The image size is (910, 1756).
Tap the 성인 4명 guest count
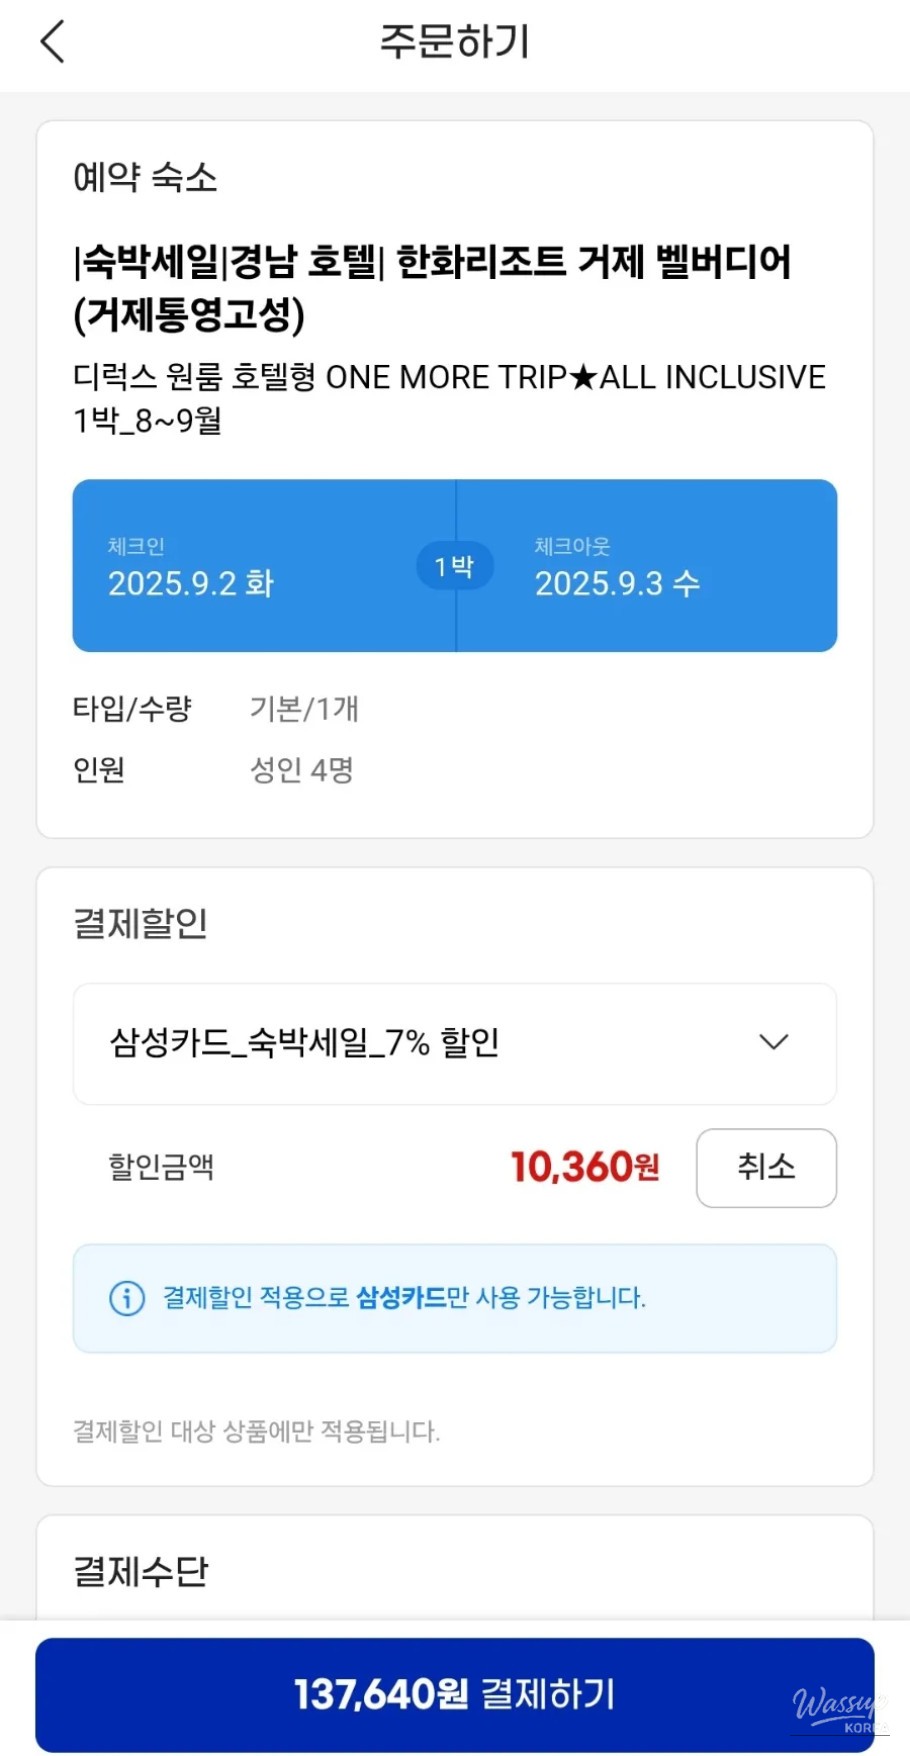tap(302, 770)
